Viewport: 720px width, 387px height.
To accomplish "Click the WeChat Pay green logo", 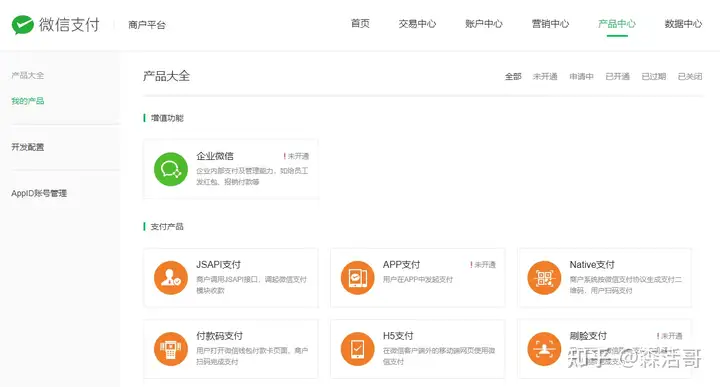I will tap(23, 25).
